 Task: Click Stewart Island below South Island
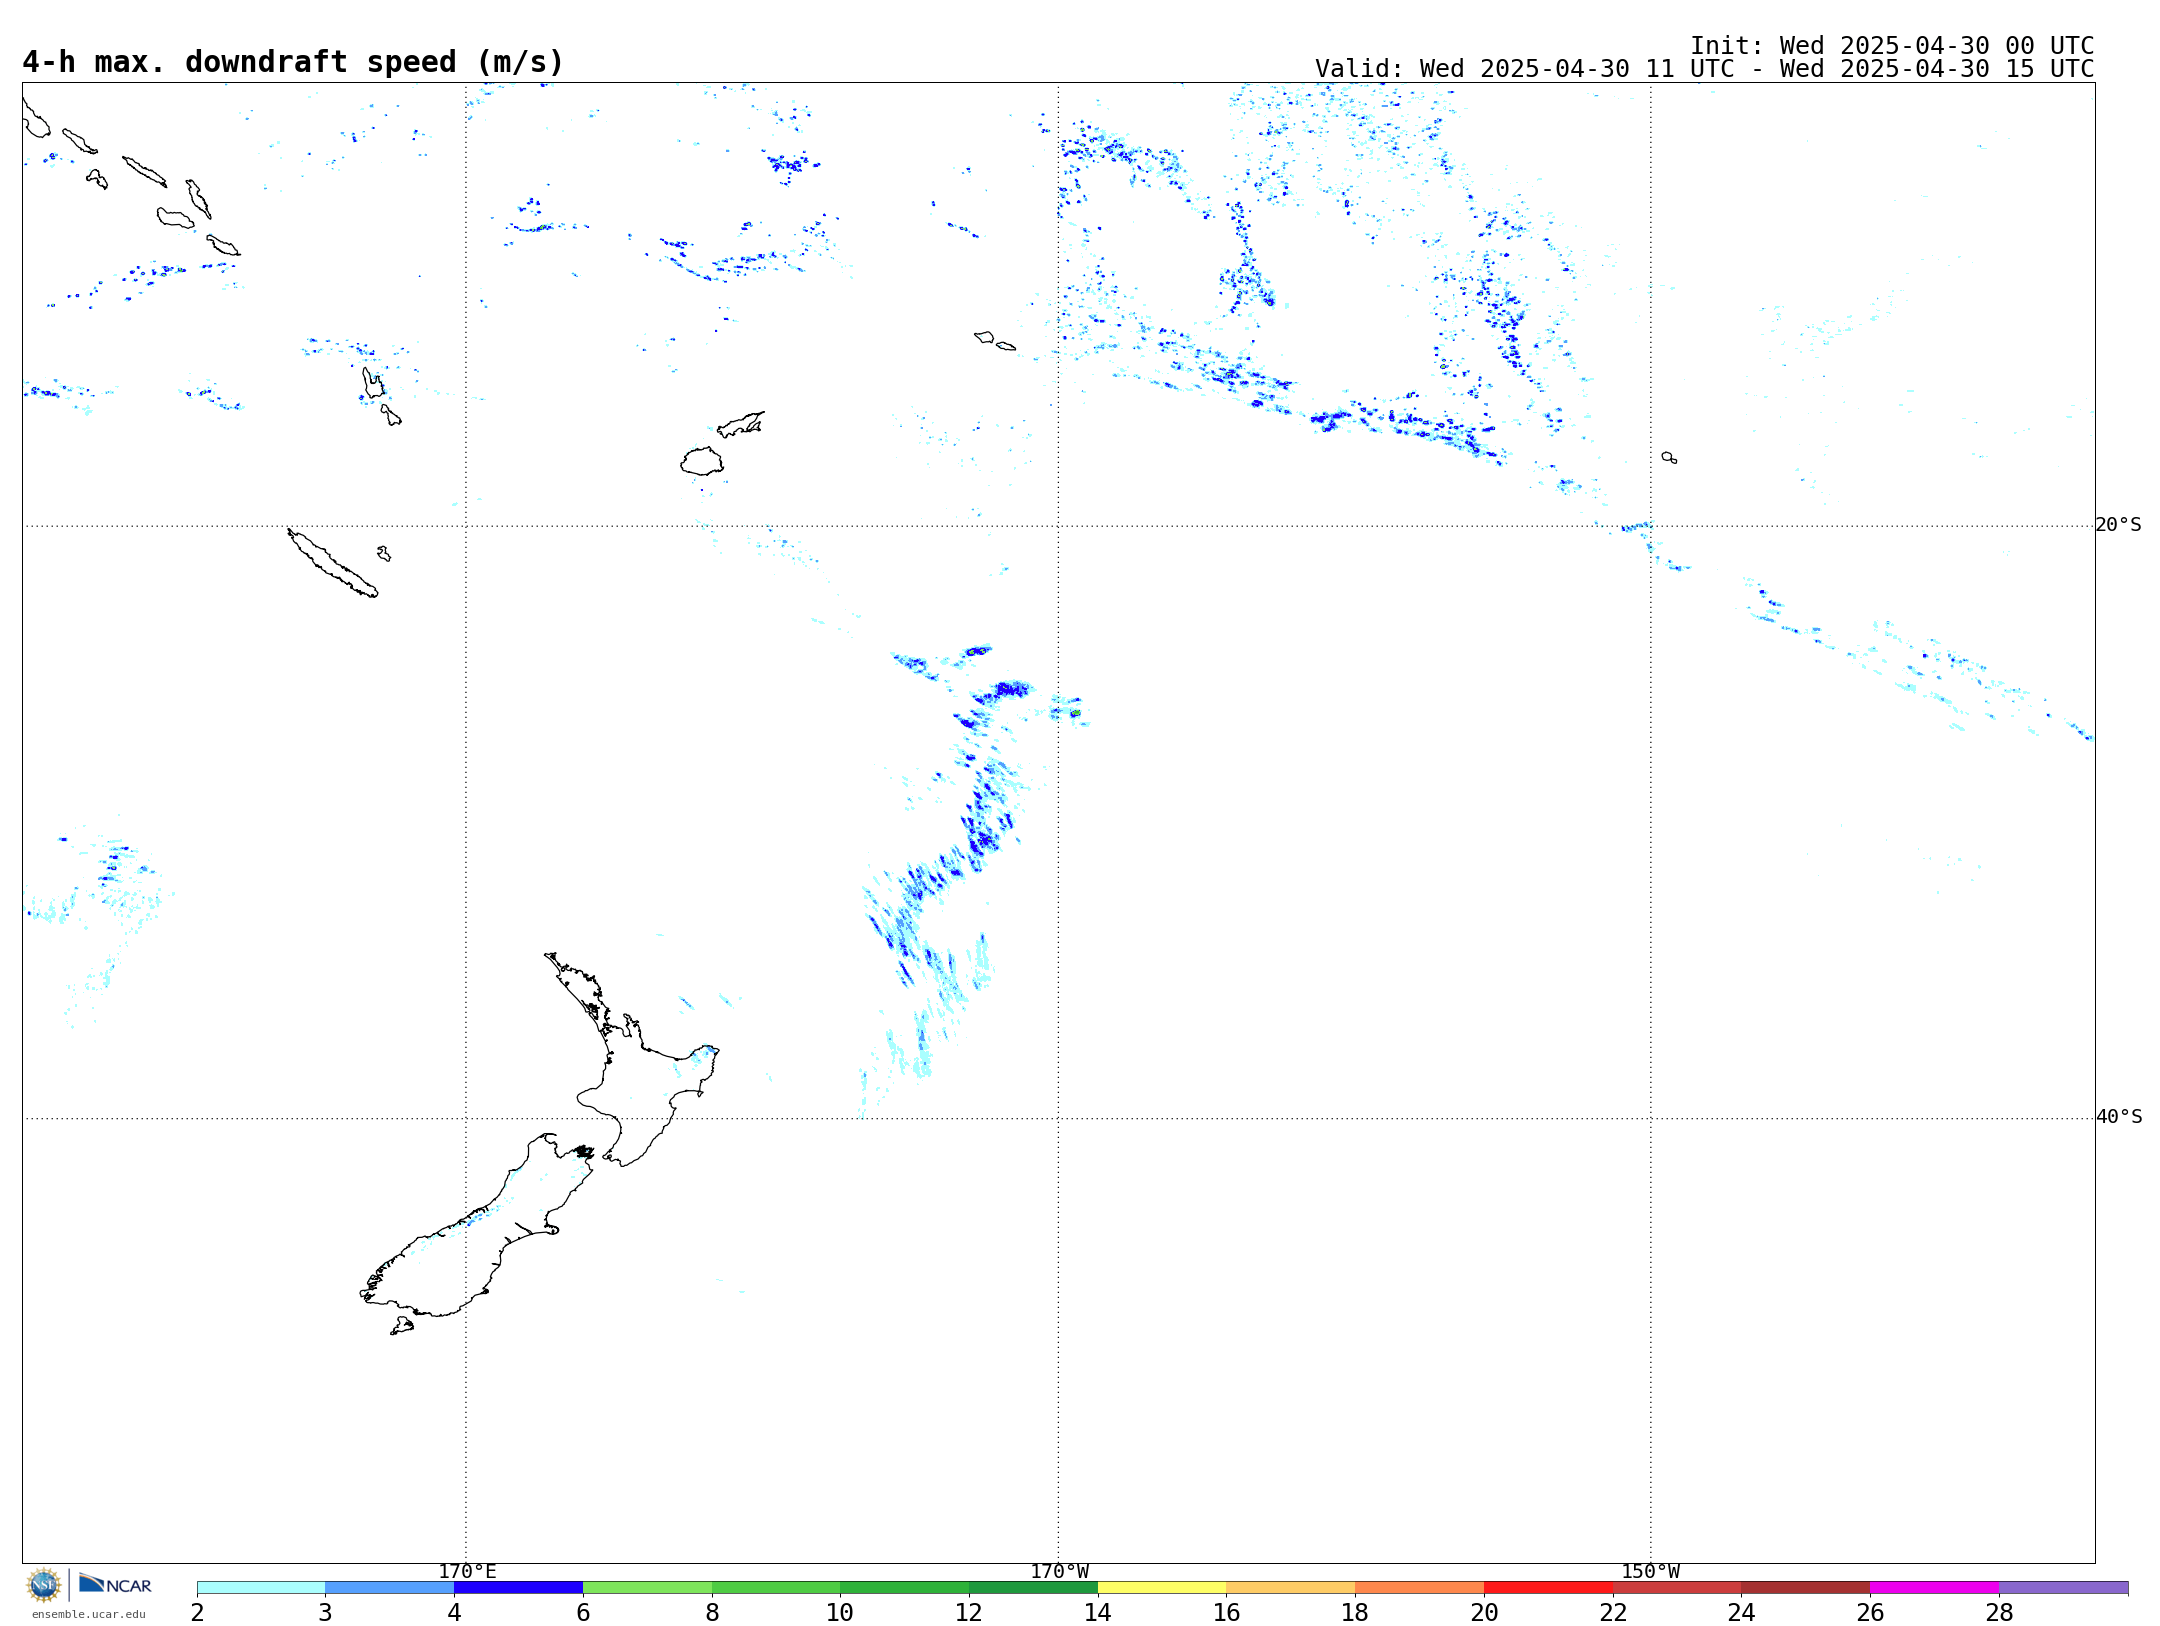point(402,1326)
